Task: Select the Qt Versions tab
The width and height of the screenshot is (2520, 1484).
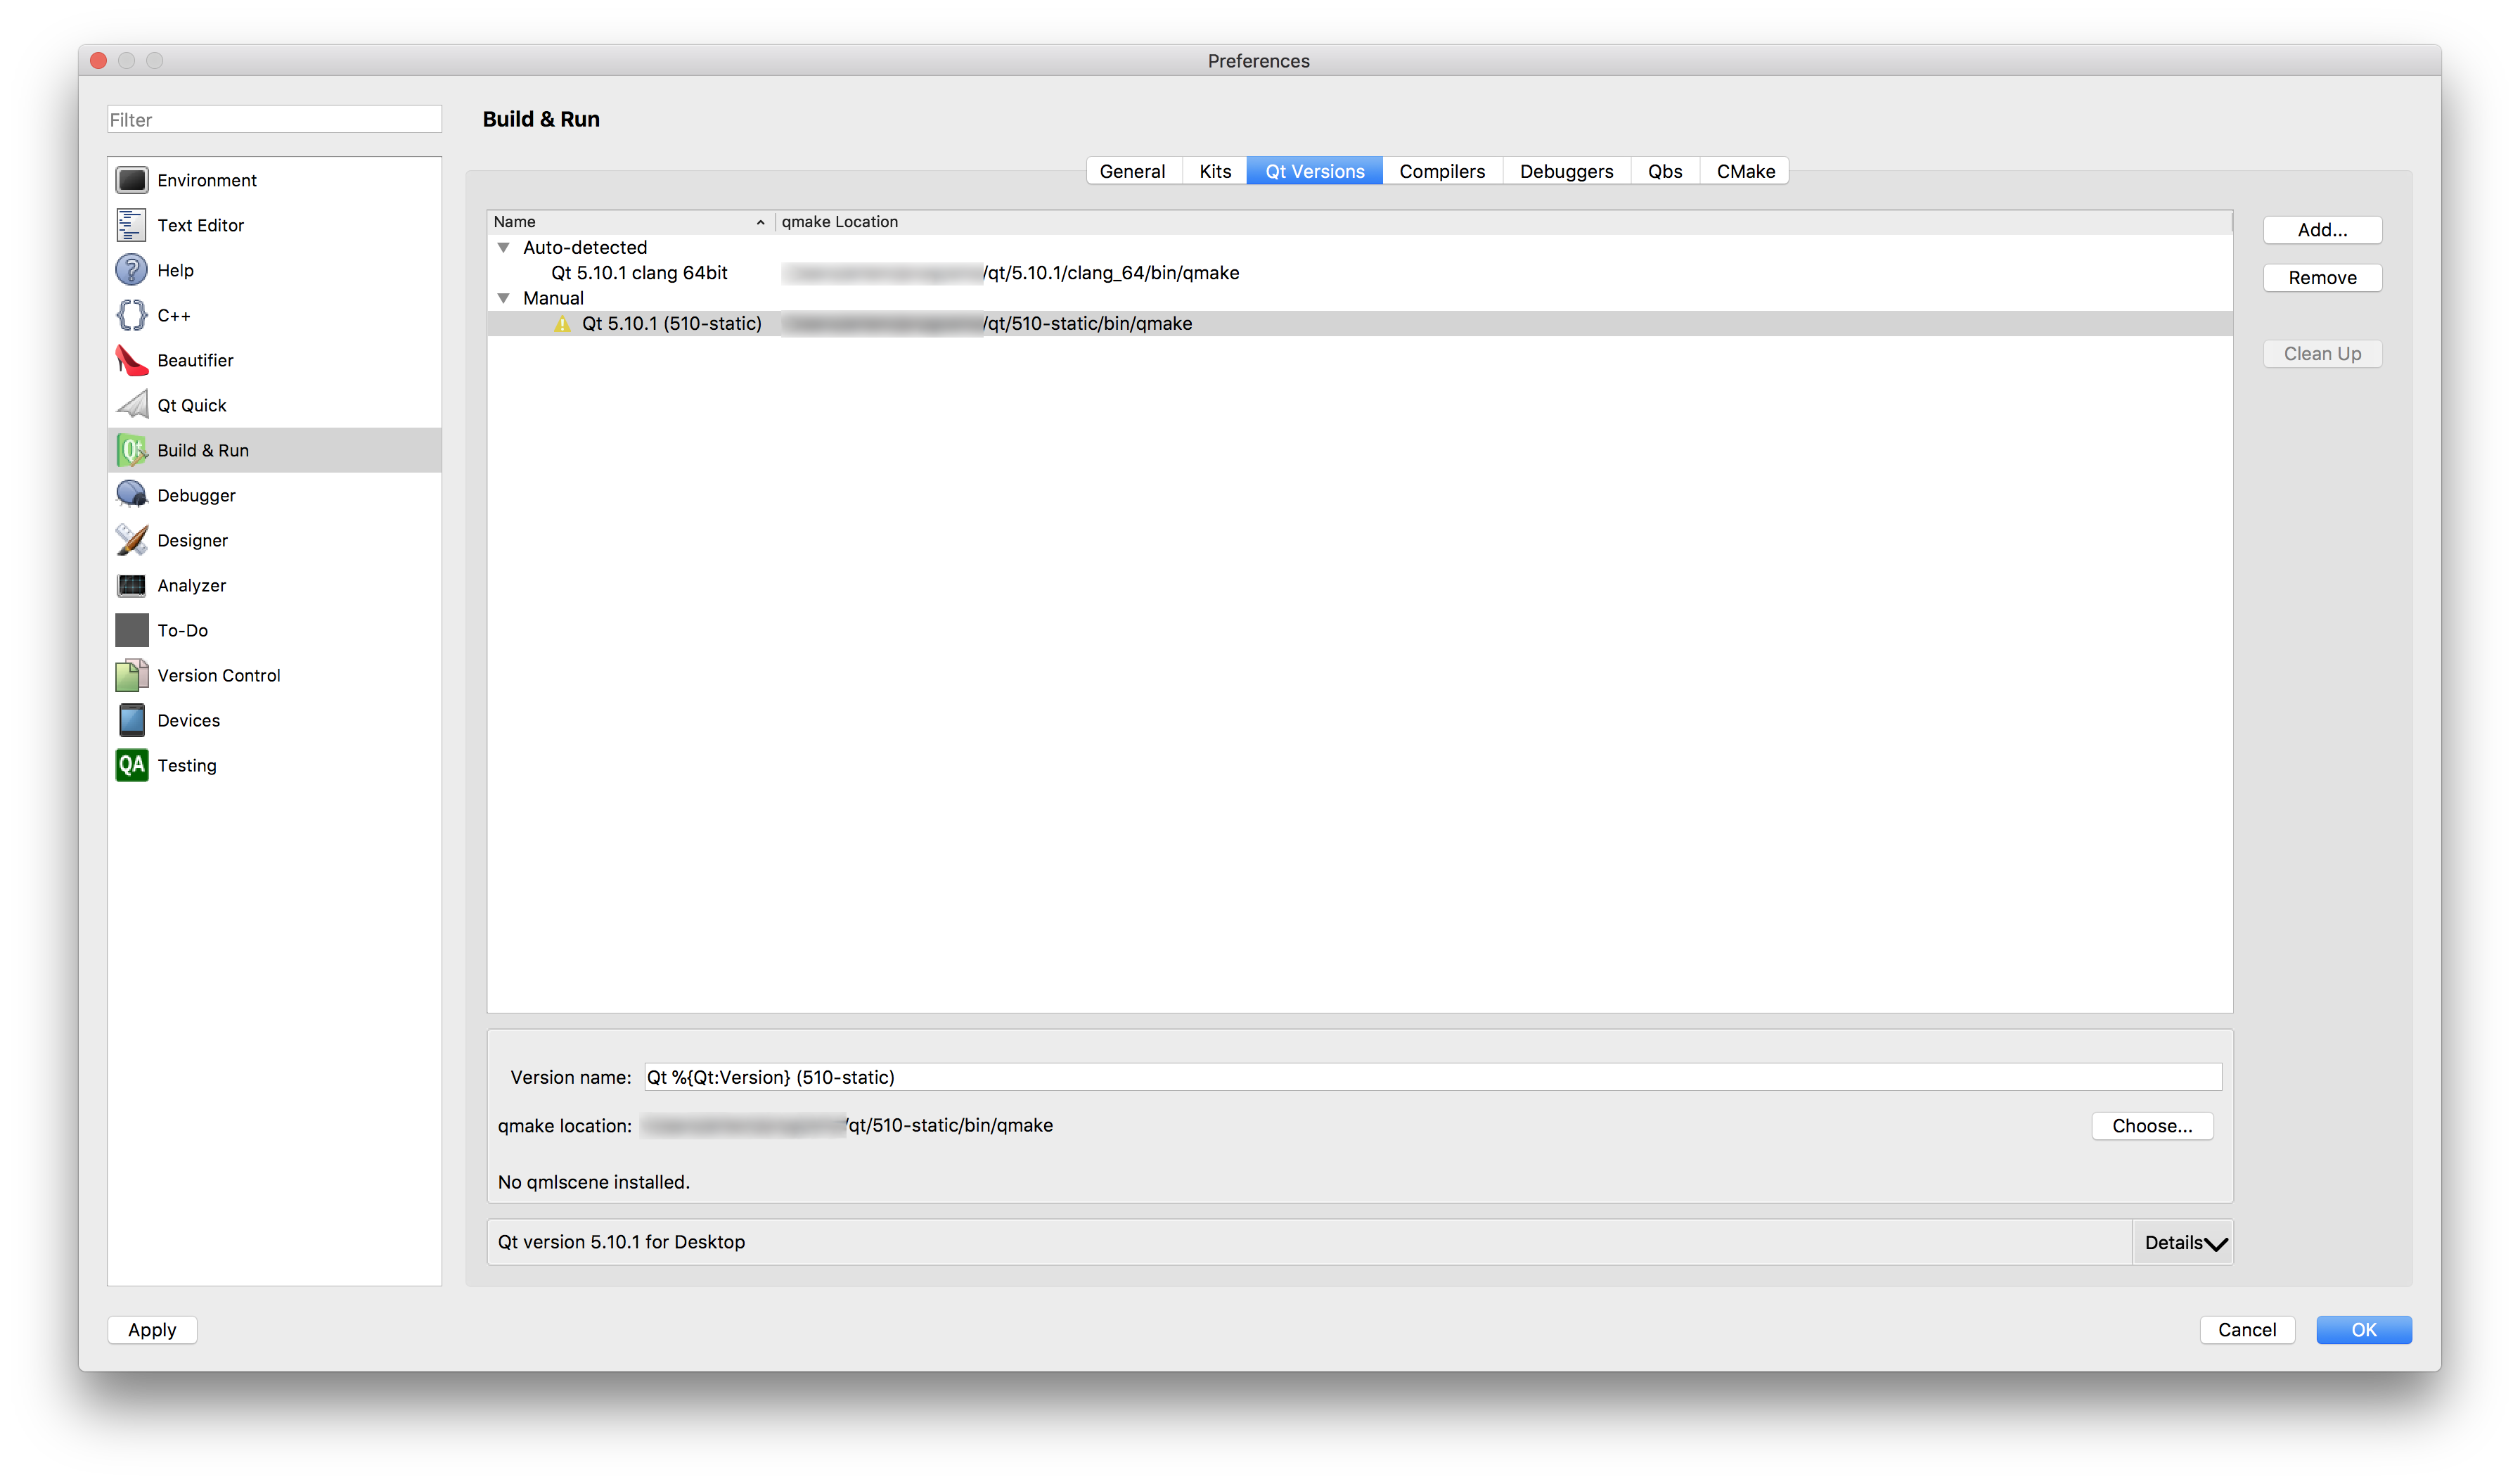Action: click(1315, 171)
